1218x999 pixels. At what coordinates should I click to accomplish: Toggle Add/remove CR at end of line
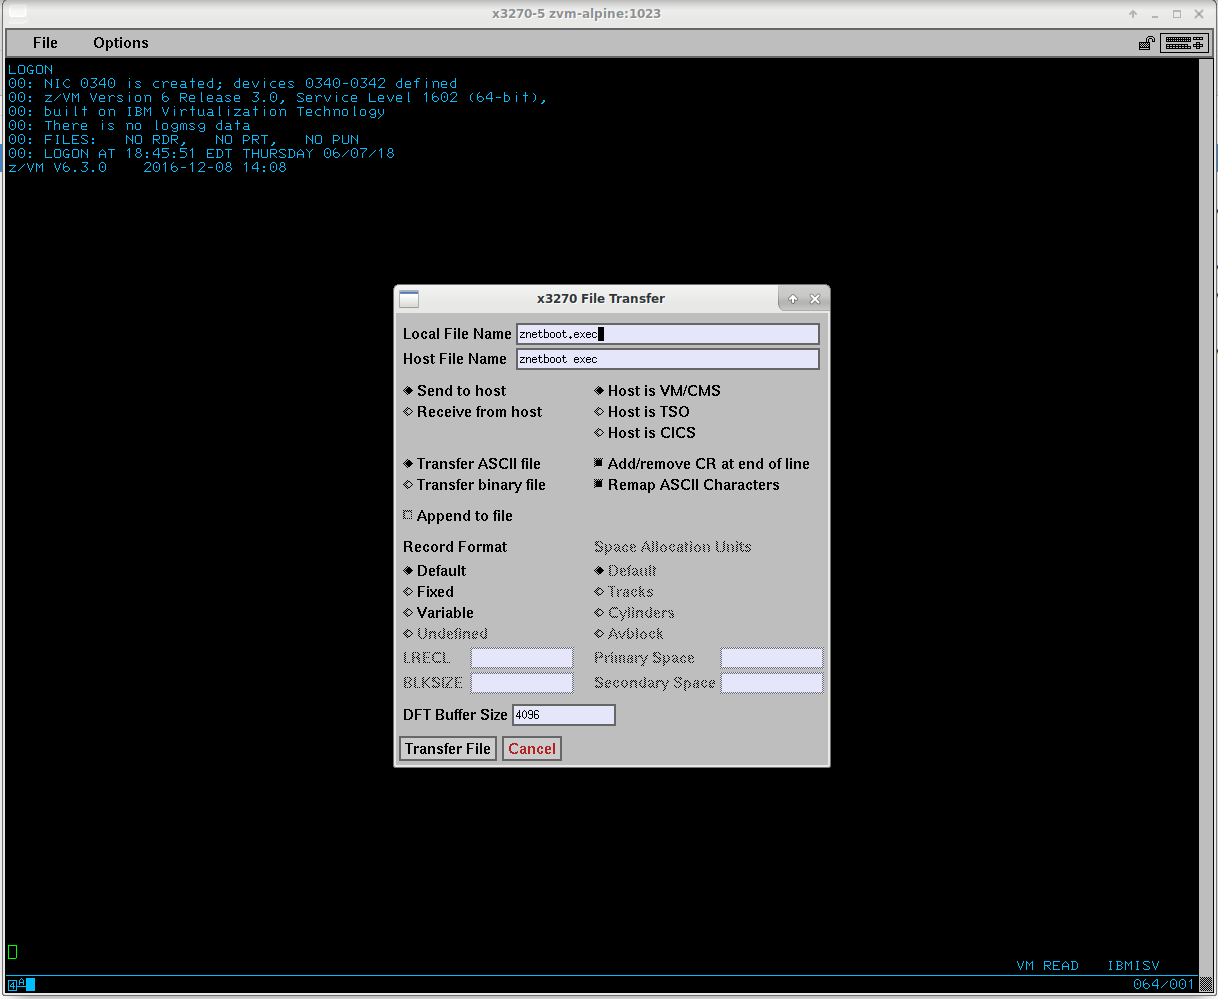click(x=702, y=464)
